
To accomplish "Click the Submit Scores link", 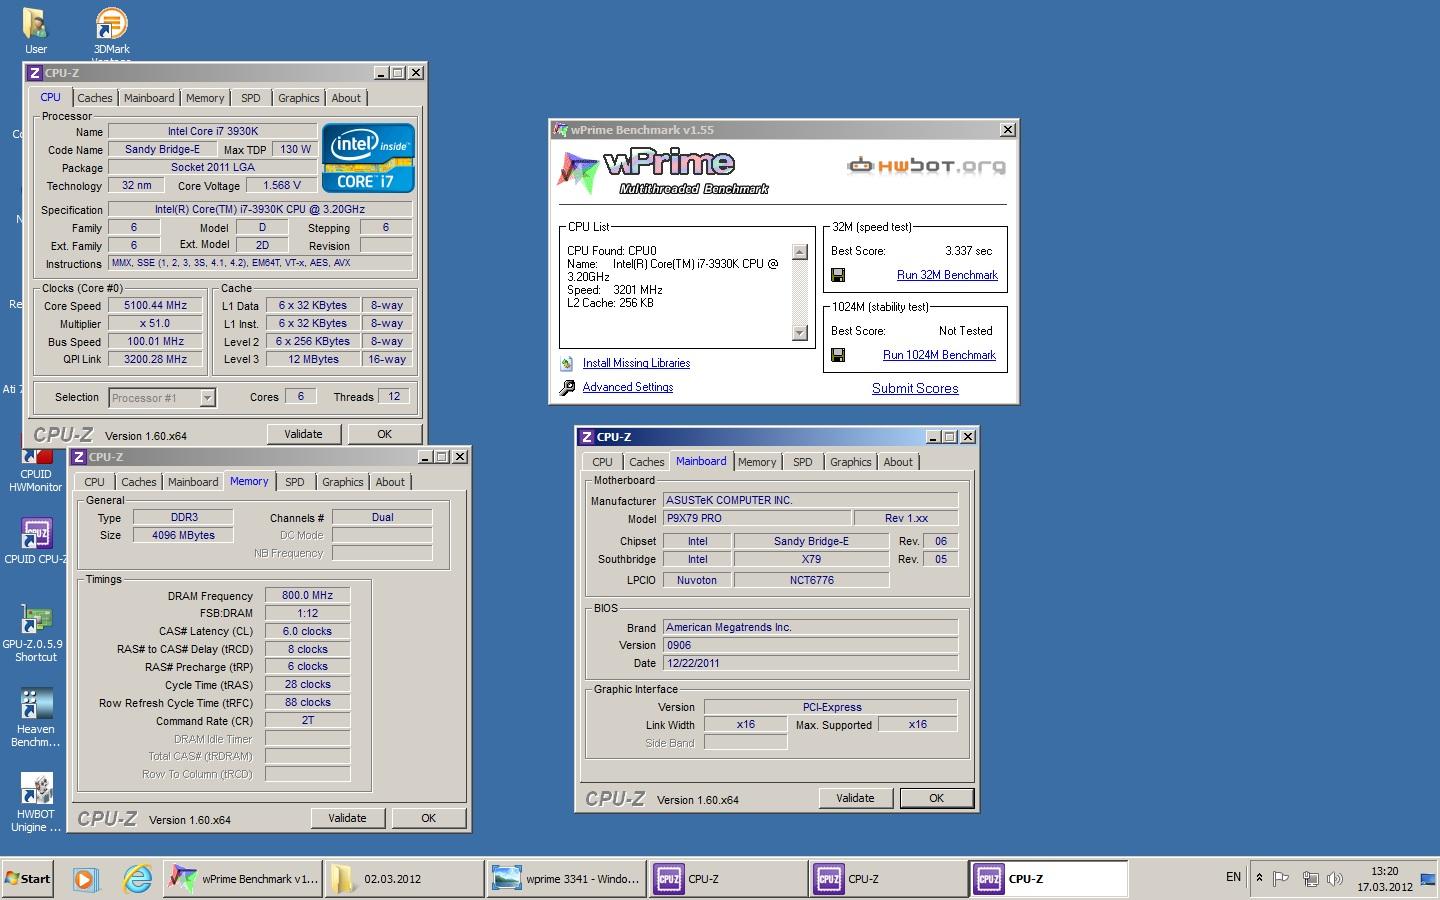I will (914, 388).
